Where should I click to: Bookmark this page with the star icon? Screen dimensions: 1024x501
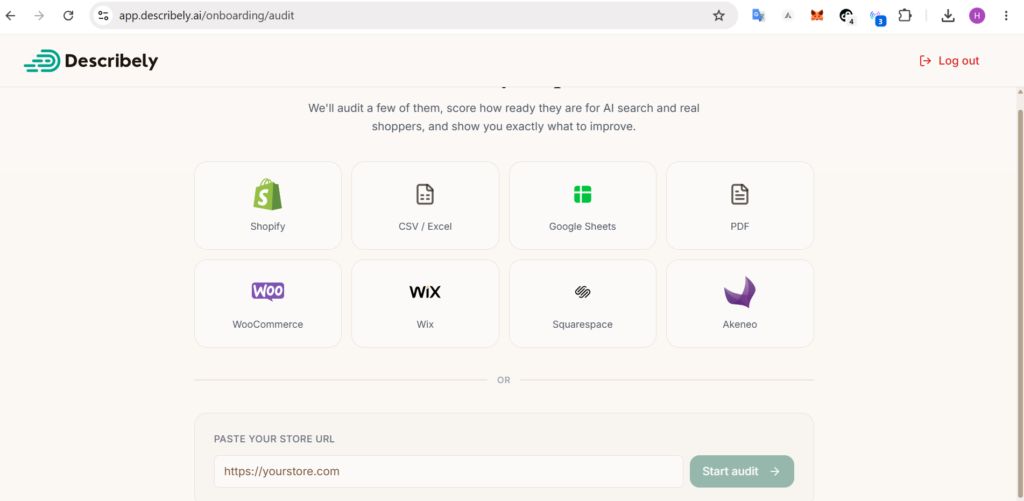(x=719, y=16)
